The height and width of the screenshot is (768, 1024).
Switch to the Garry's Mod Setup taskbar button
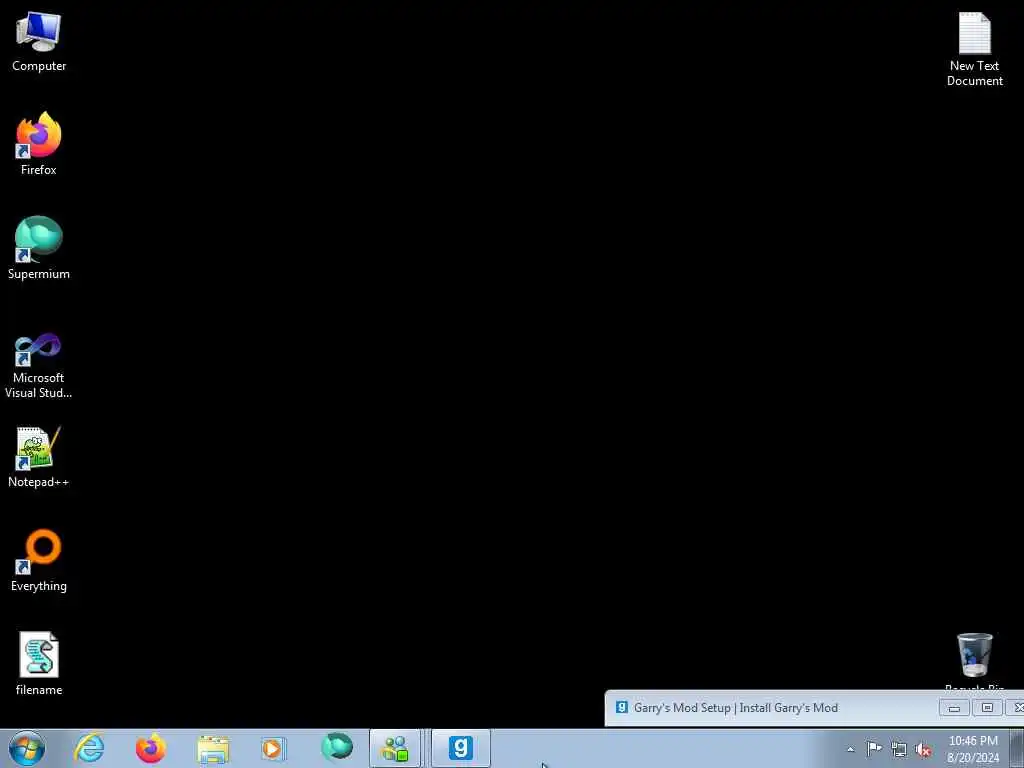pos(460,748)
